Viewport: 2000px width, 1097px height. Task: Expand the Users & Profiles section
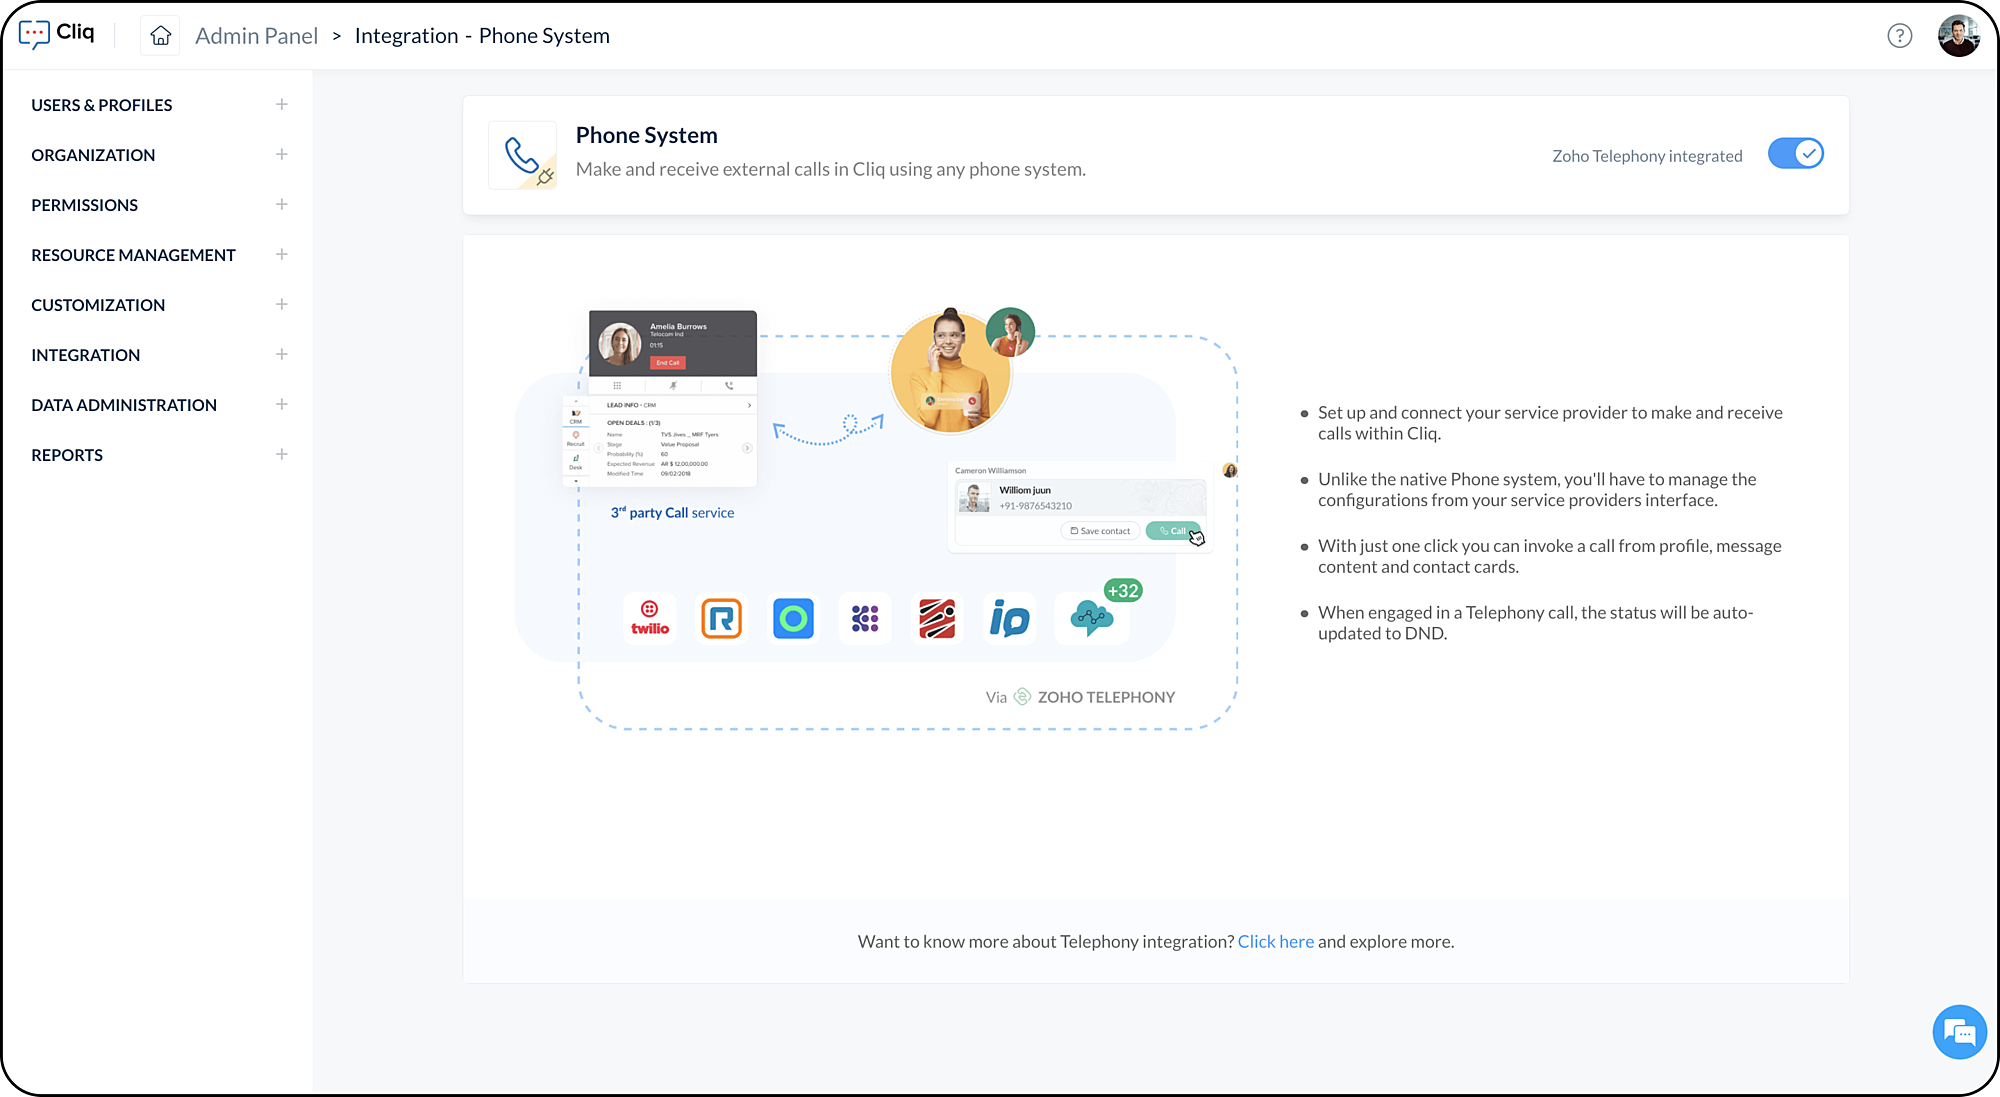point(282,105)
